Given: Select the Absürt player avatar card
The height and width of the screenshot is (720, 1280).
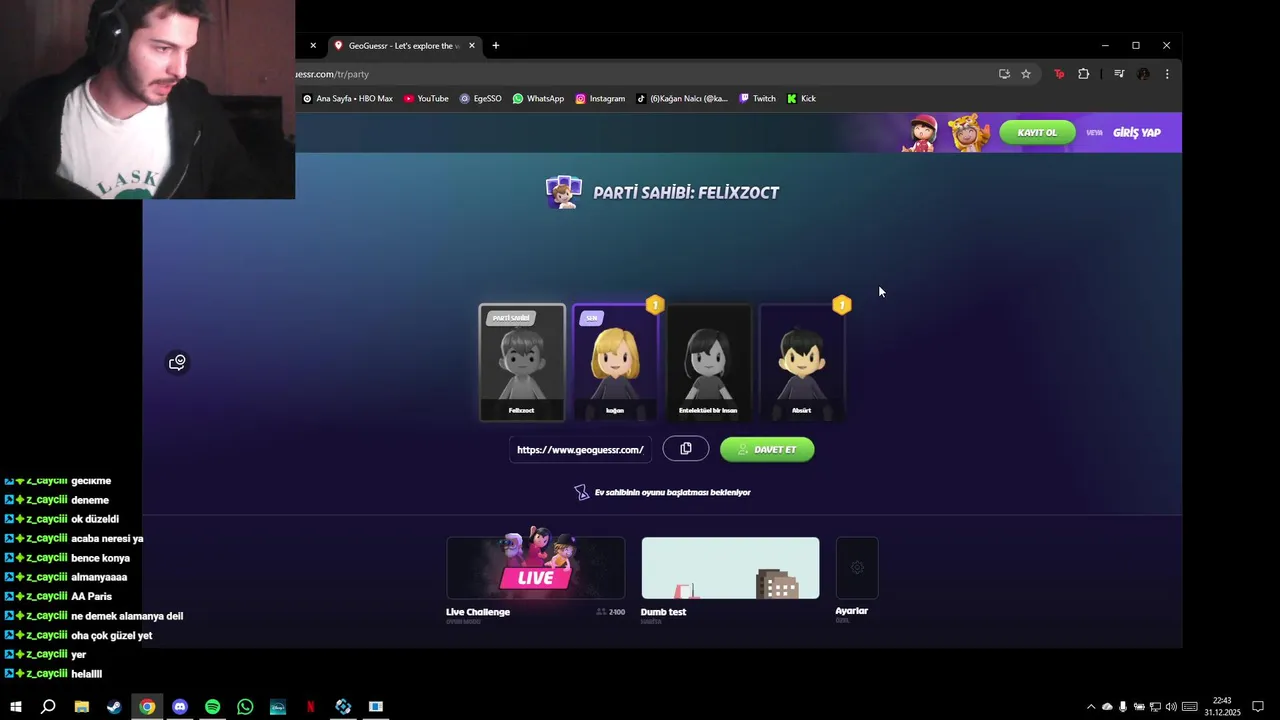Looking at the screenshot, I should 802,362.
